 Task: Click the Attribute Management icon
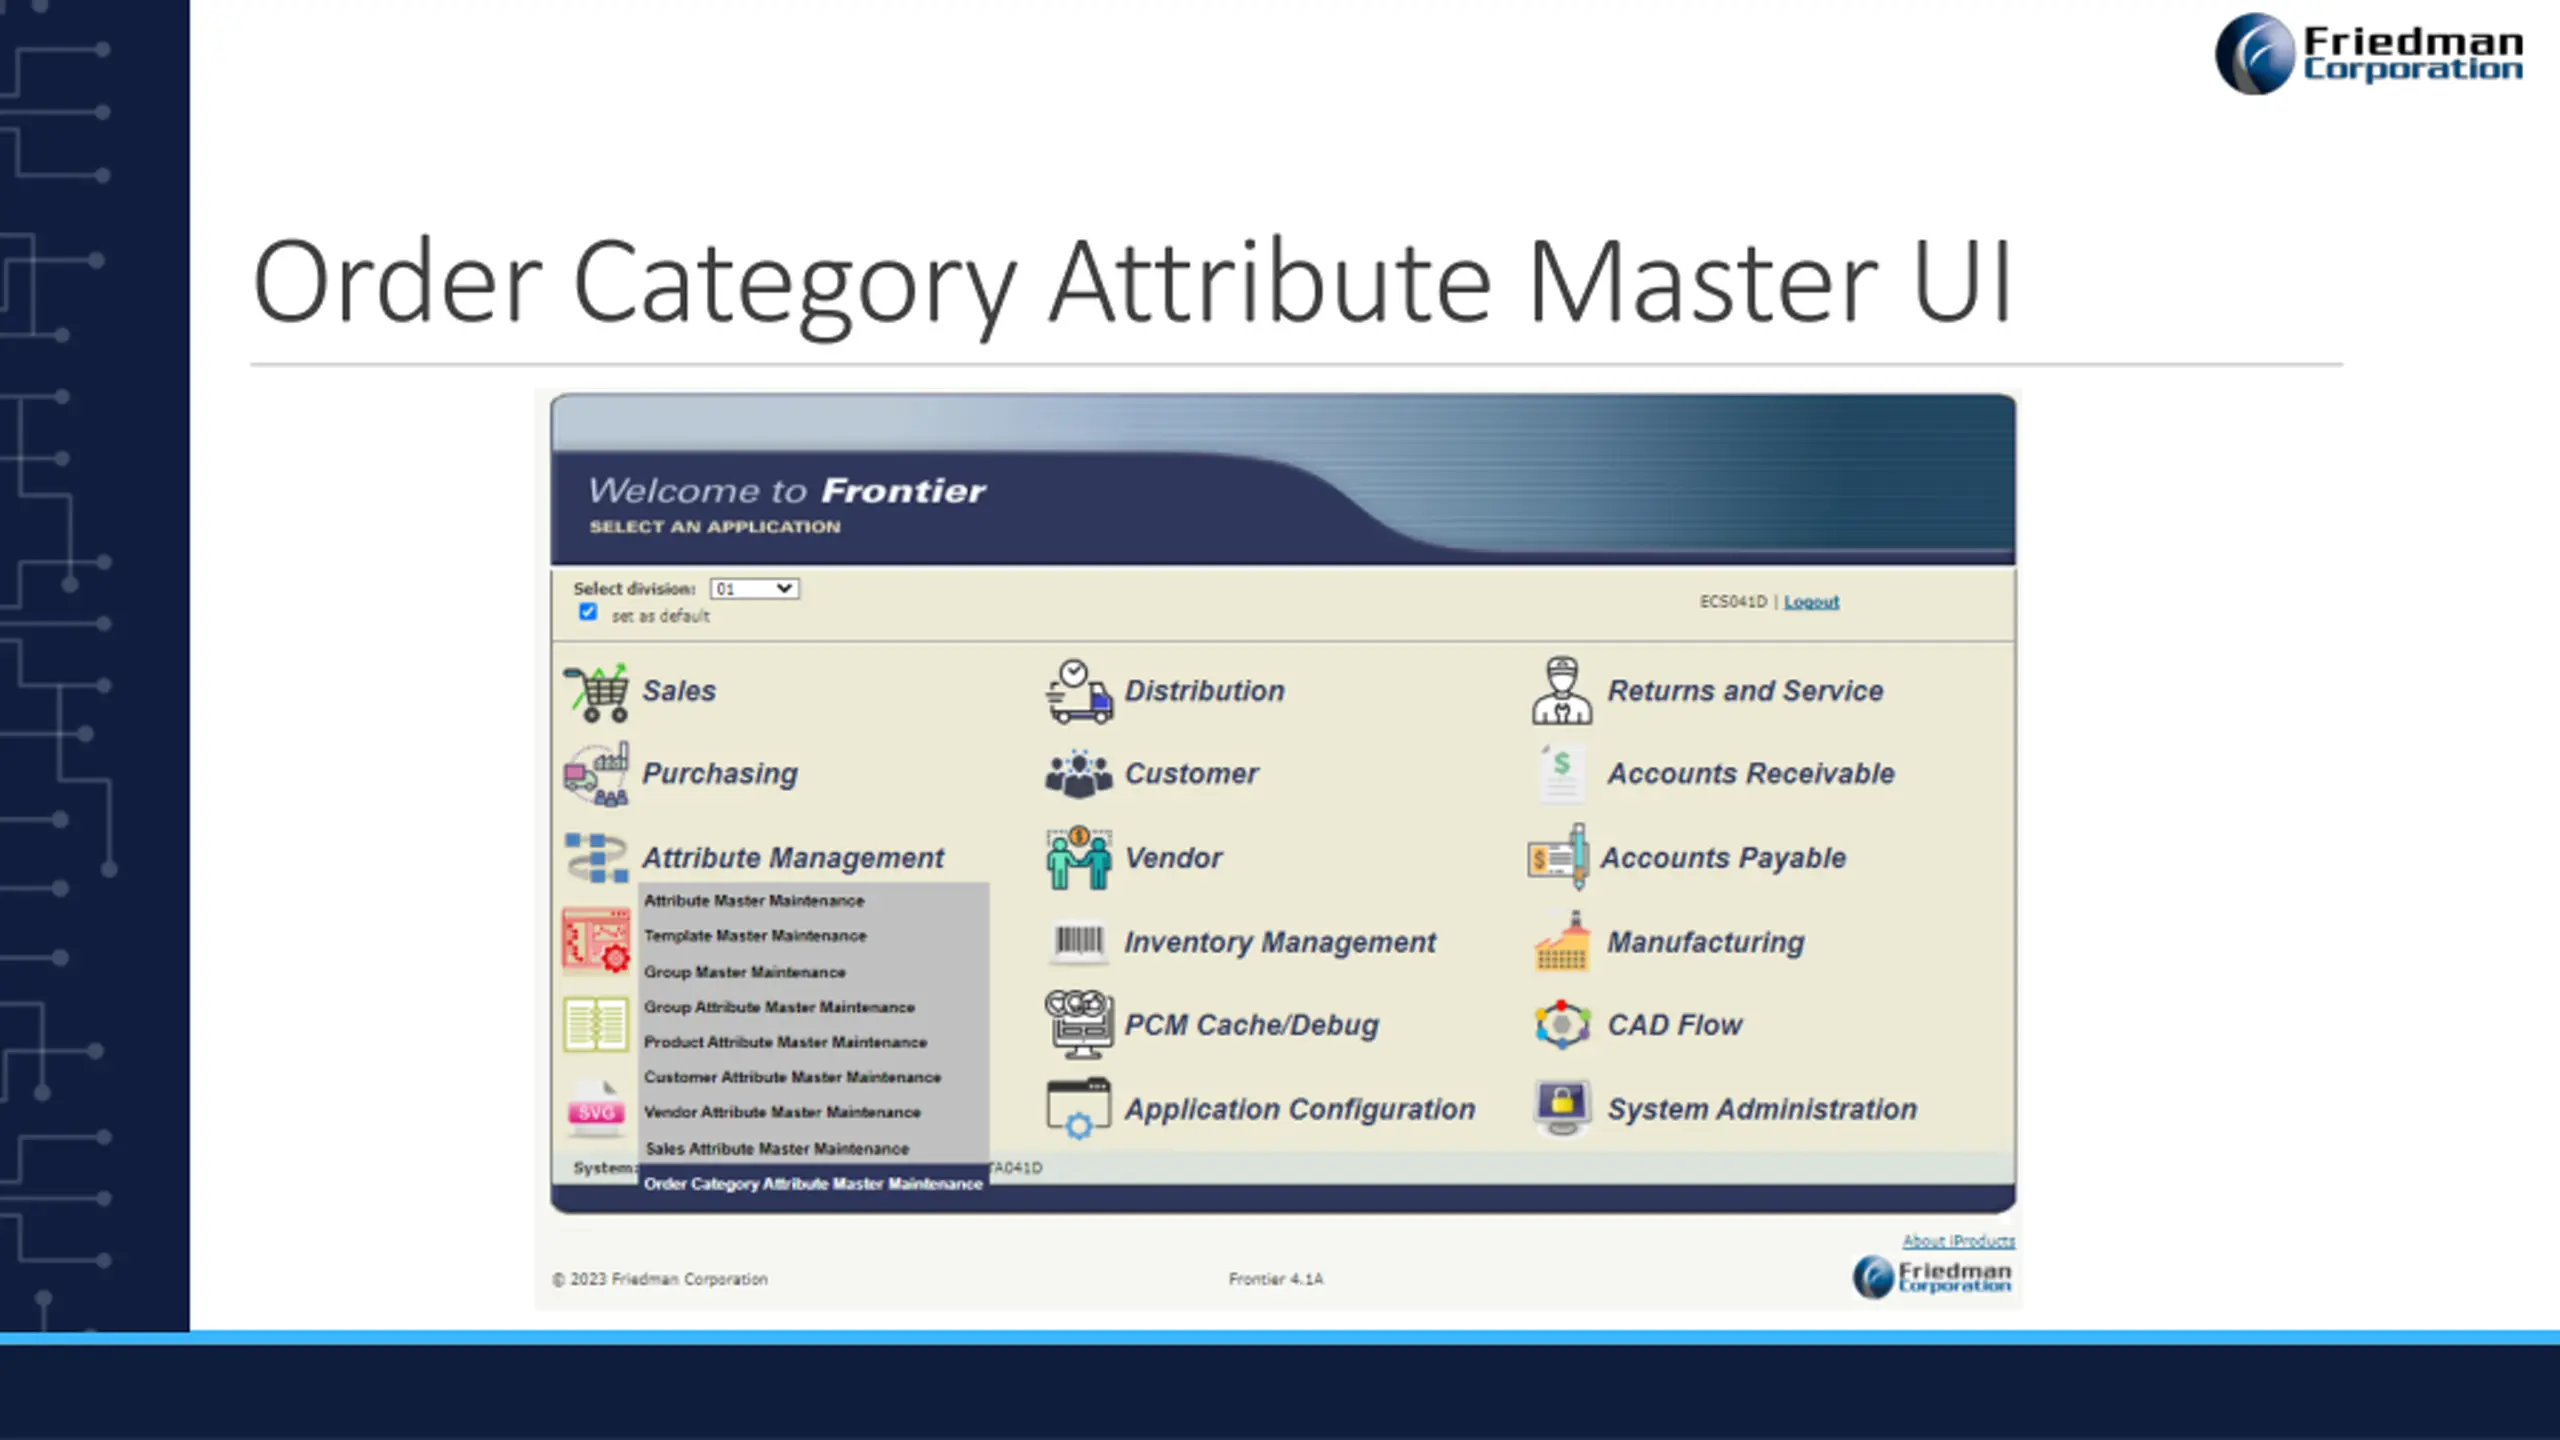click(x=596, y=858)
